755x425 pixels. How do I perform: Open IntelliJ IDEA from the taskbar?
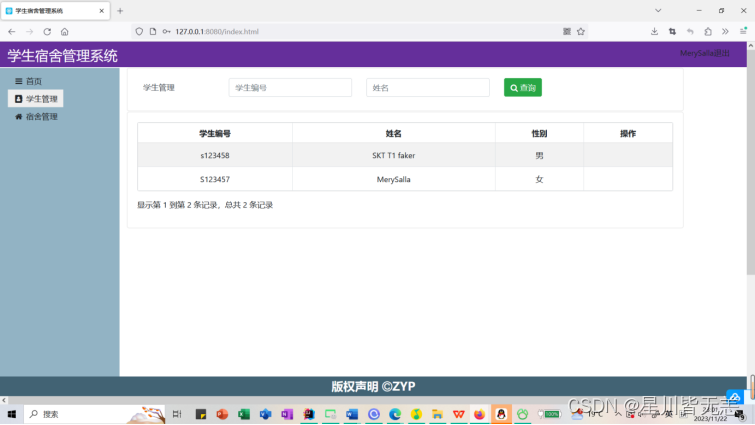pos(309,414)
